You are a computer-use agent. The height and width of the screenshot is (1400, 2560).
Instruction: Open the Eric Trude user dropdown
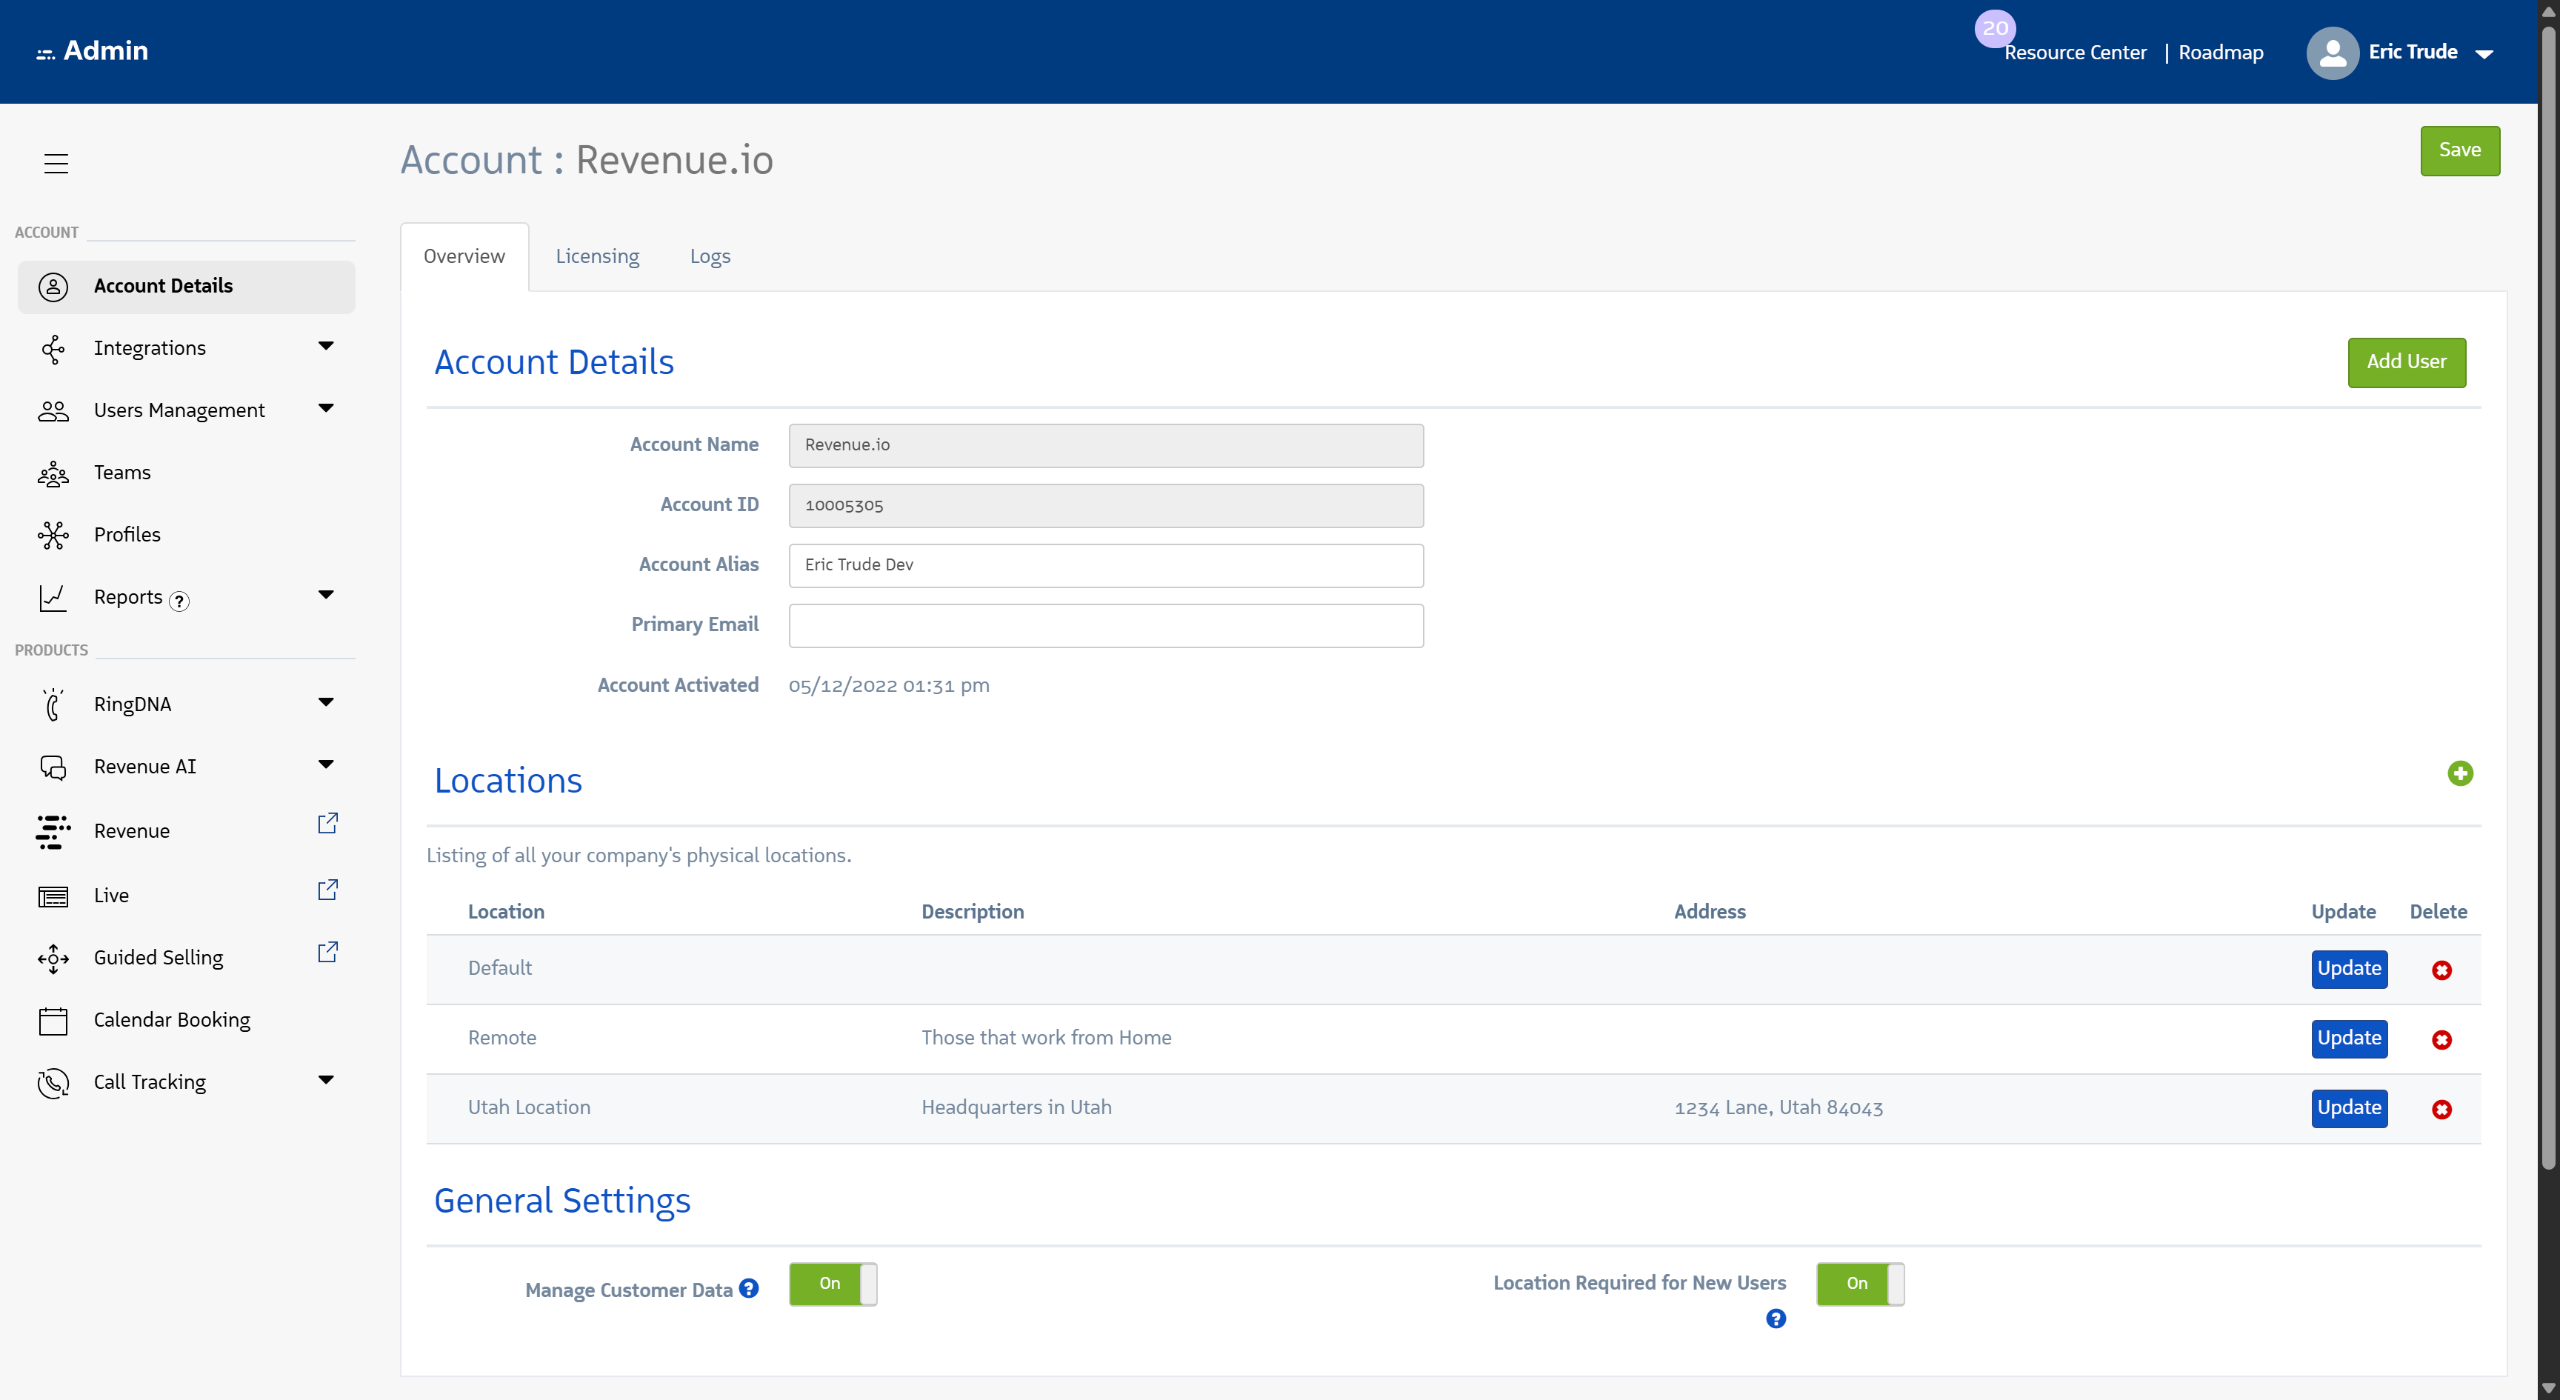[2484, 54]
